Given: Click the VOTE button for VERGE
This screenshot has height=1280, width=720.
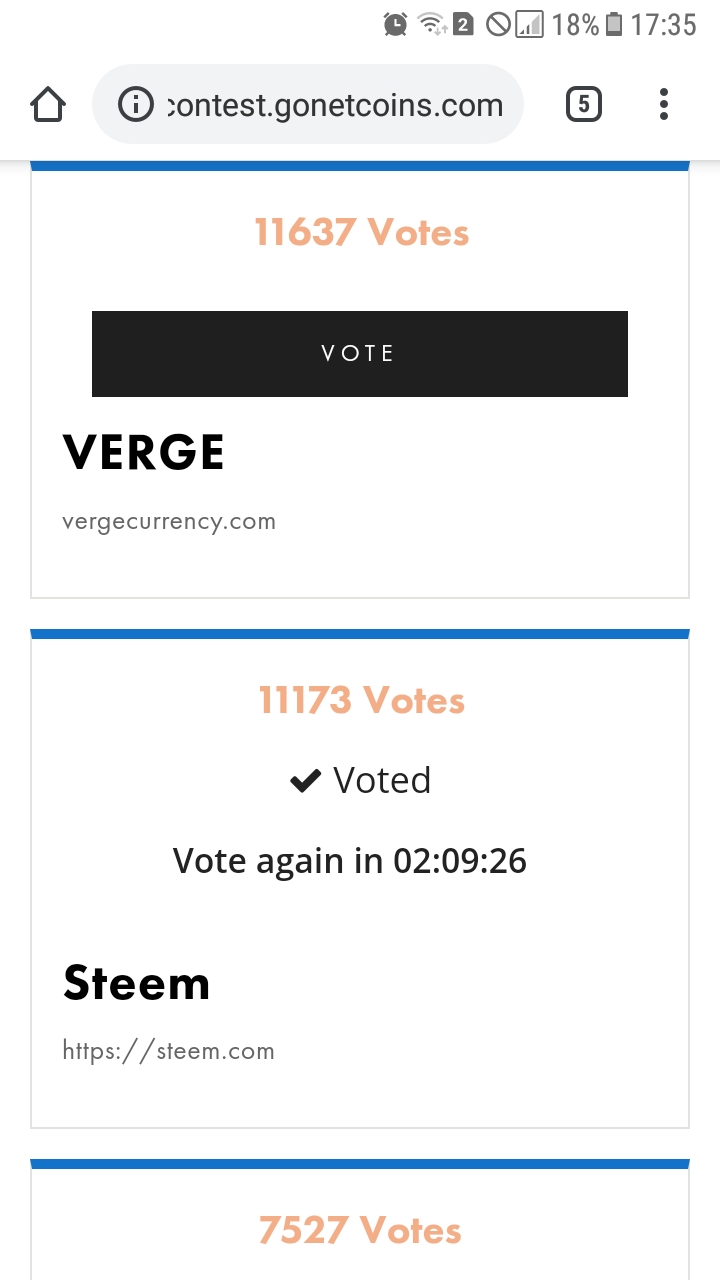Looking at the screenshot, I should [360, 353].
